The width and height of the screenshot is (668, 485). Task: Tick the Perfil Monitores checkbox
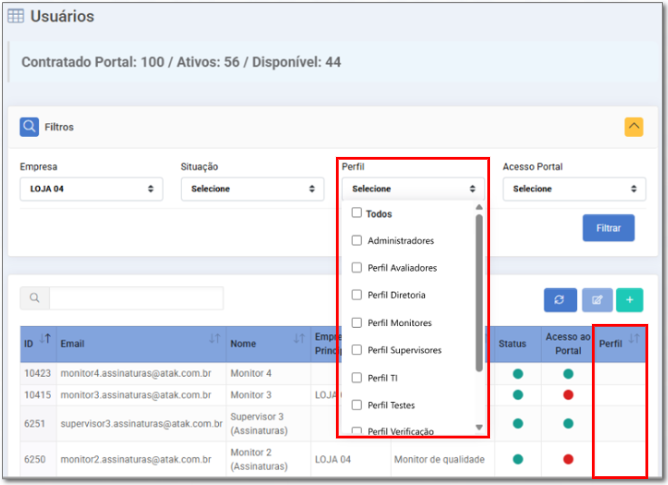tap(357, 322)
